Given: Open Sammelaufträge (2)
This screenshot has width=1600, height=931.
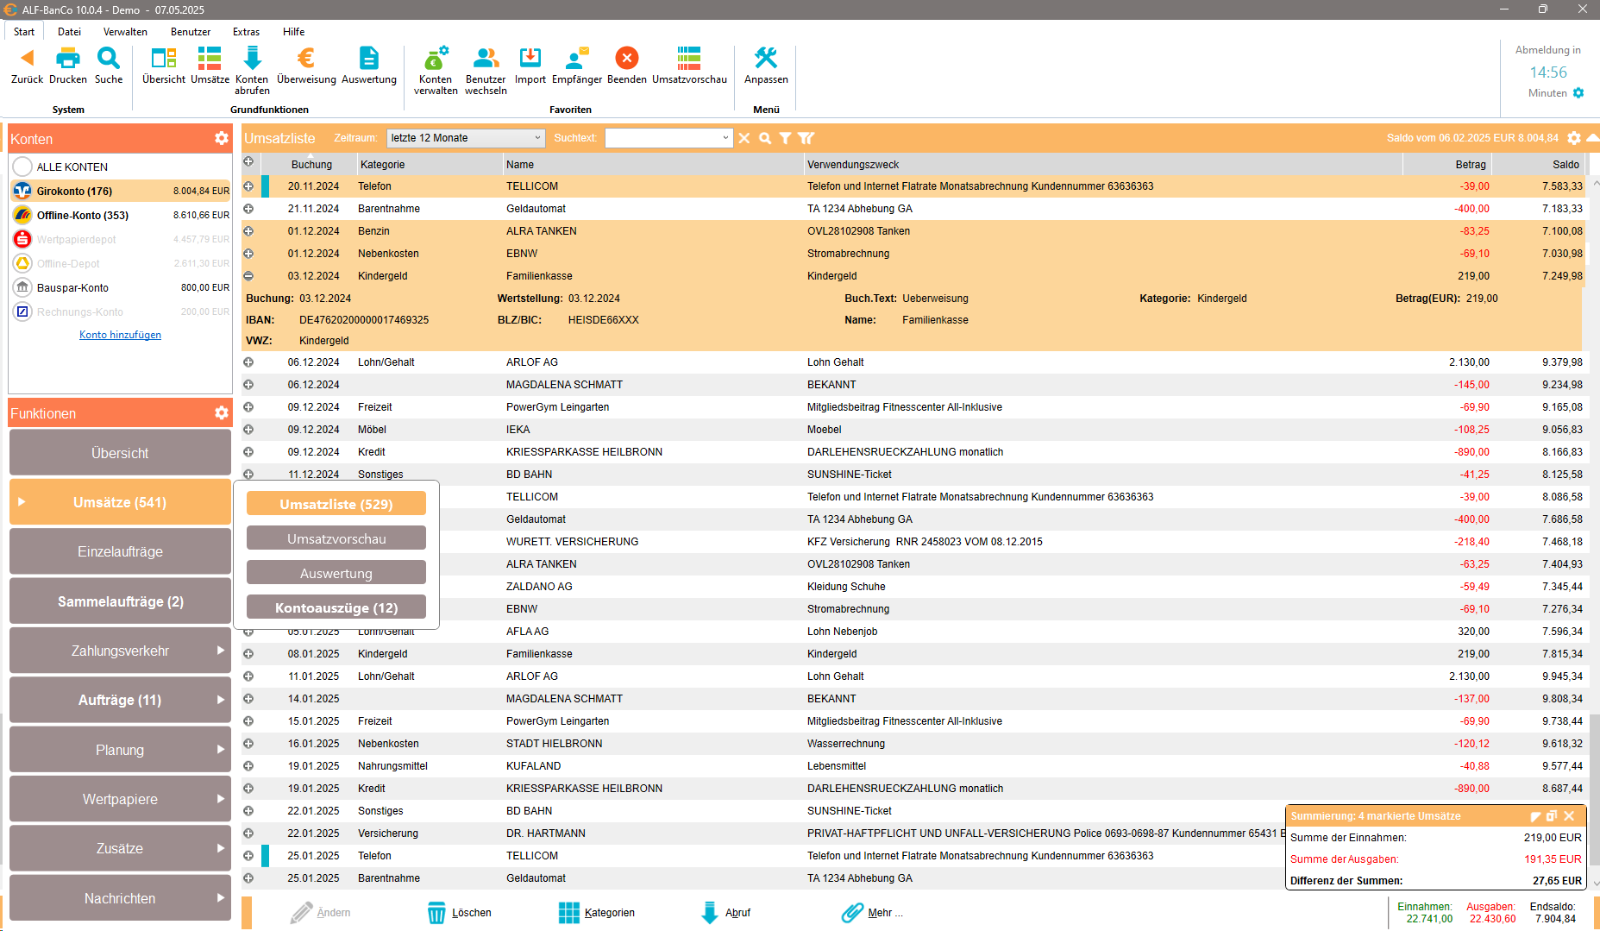Looking at the screenshot, I should (120, 601).
